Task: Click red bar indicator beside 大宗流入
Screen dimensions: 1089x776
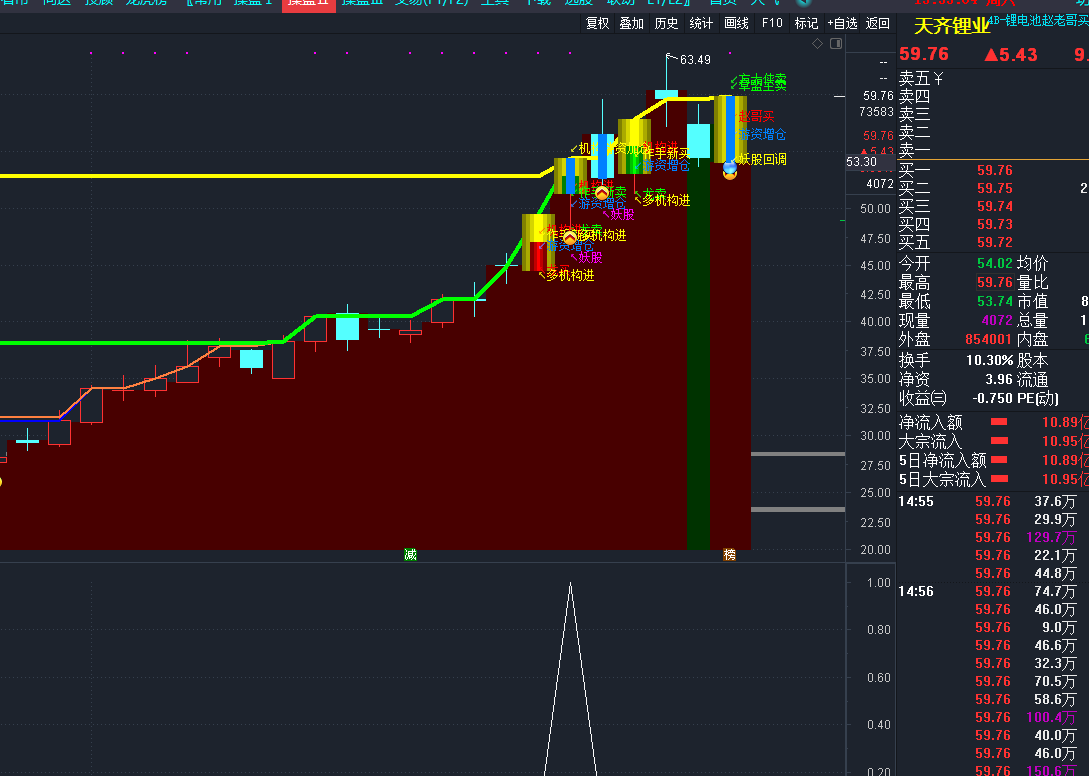Action: point(999,441)
